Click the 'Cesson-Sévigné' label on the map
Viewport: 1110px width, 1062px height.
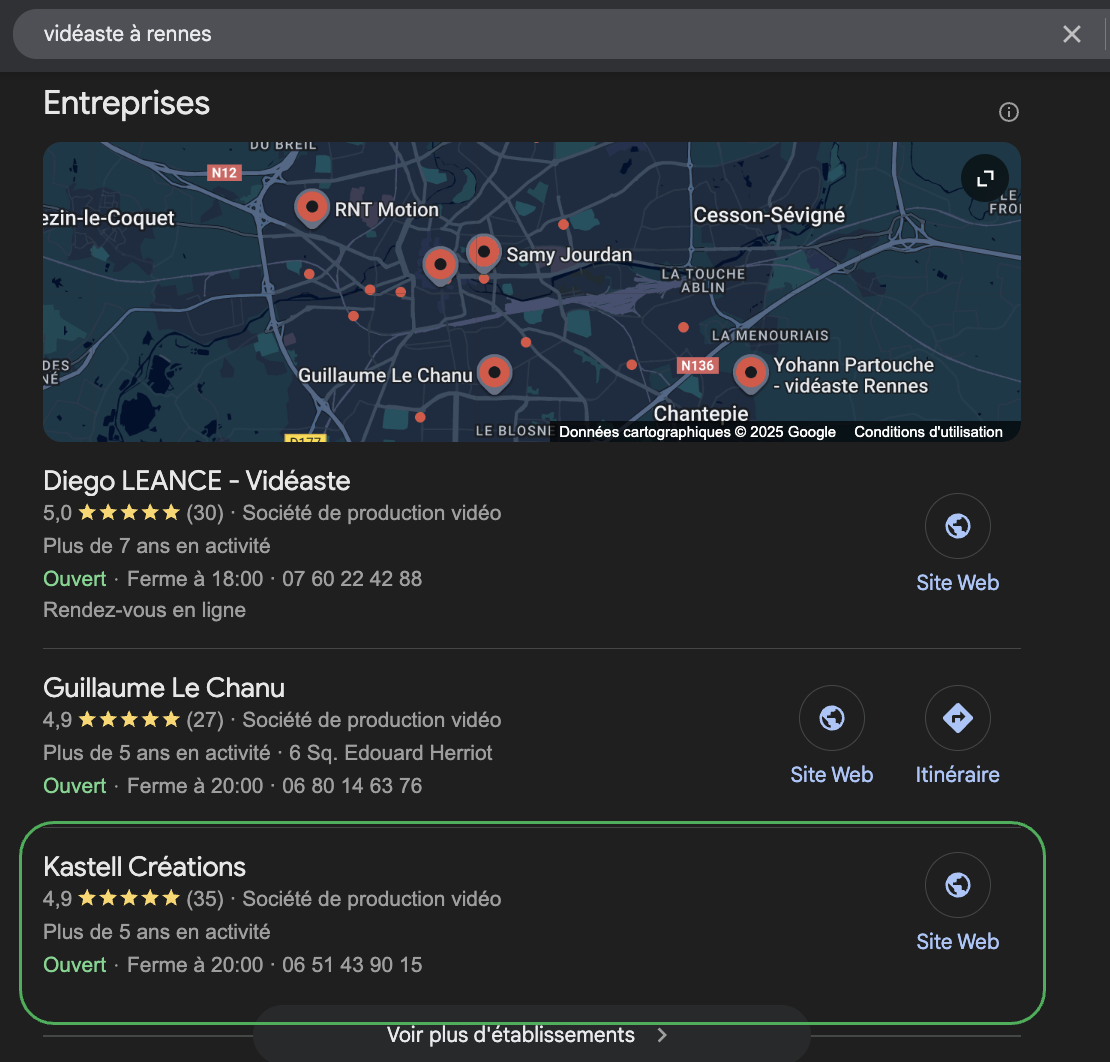(x=769, y=215)
